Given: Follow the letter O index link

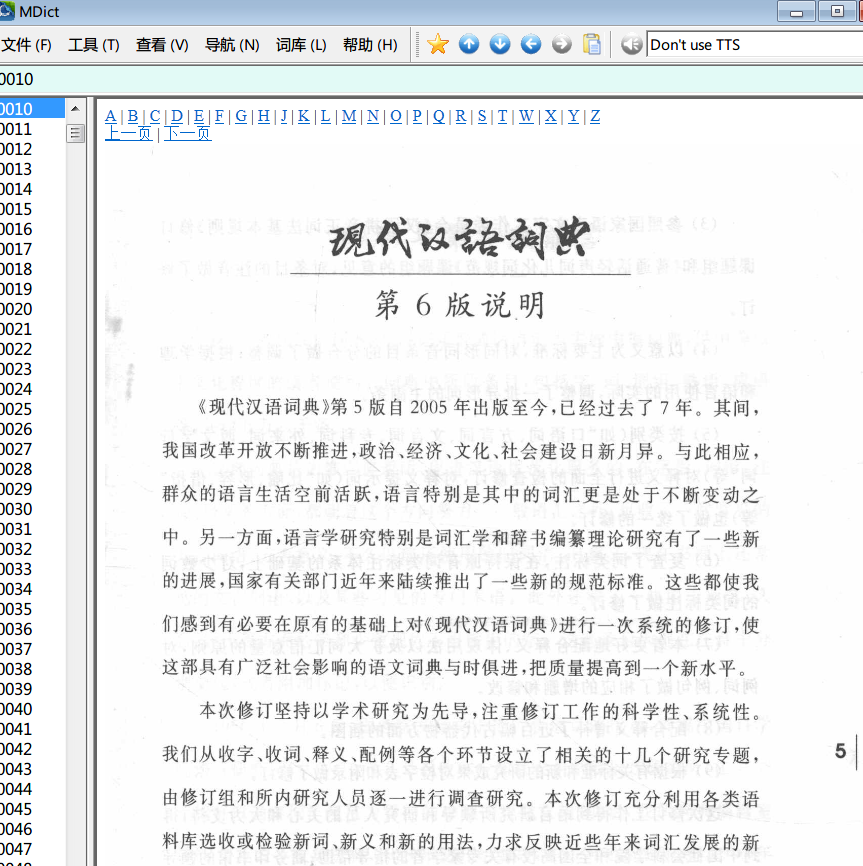Looking at the screenshot, I should pyautogui.click(x=395, y=116).
